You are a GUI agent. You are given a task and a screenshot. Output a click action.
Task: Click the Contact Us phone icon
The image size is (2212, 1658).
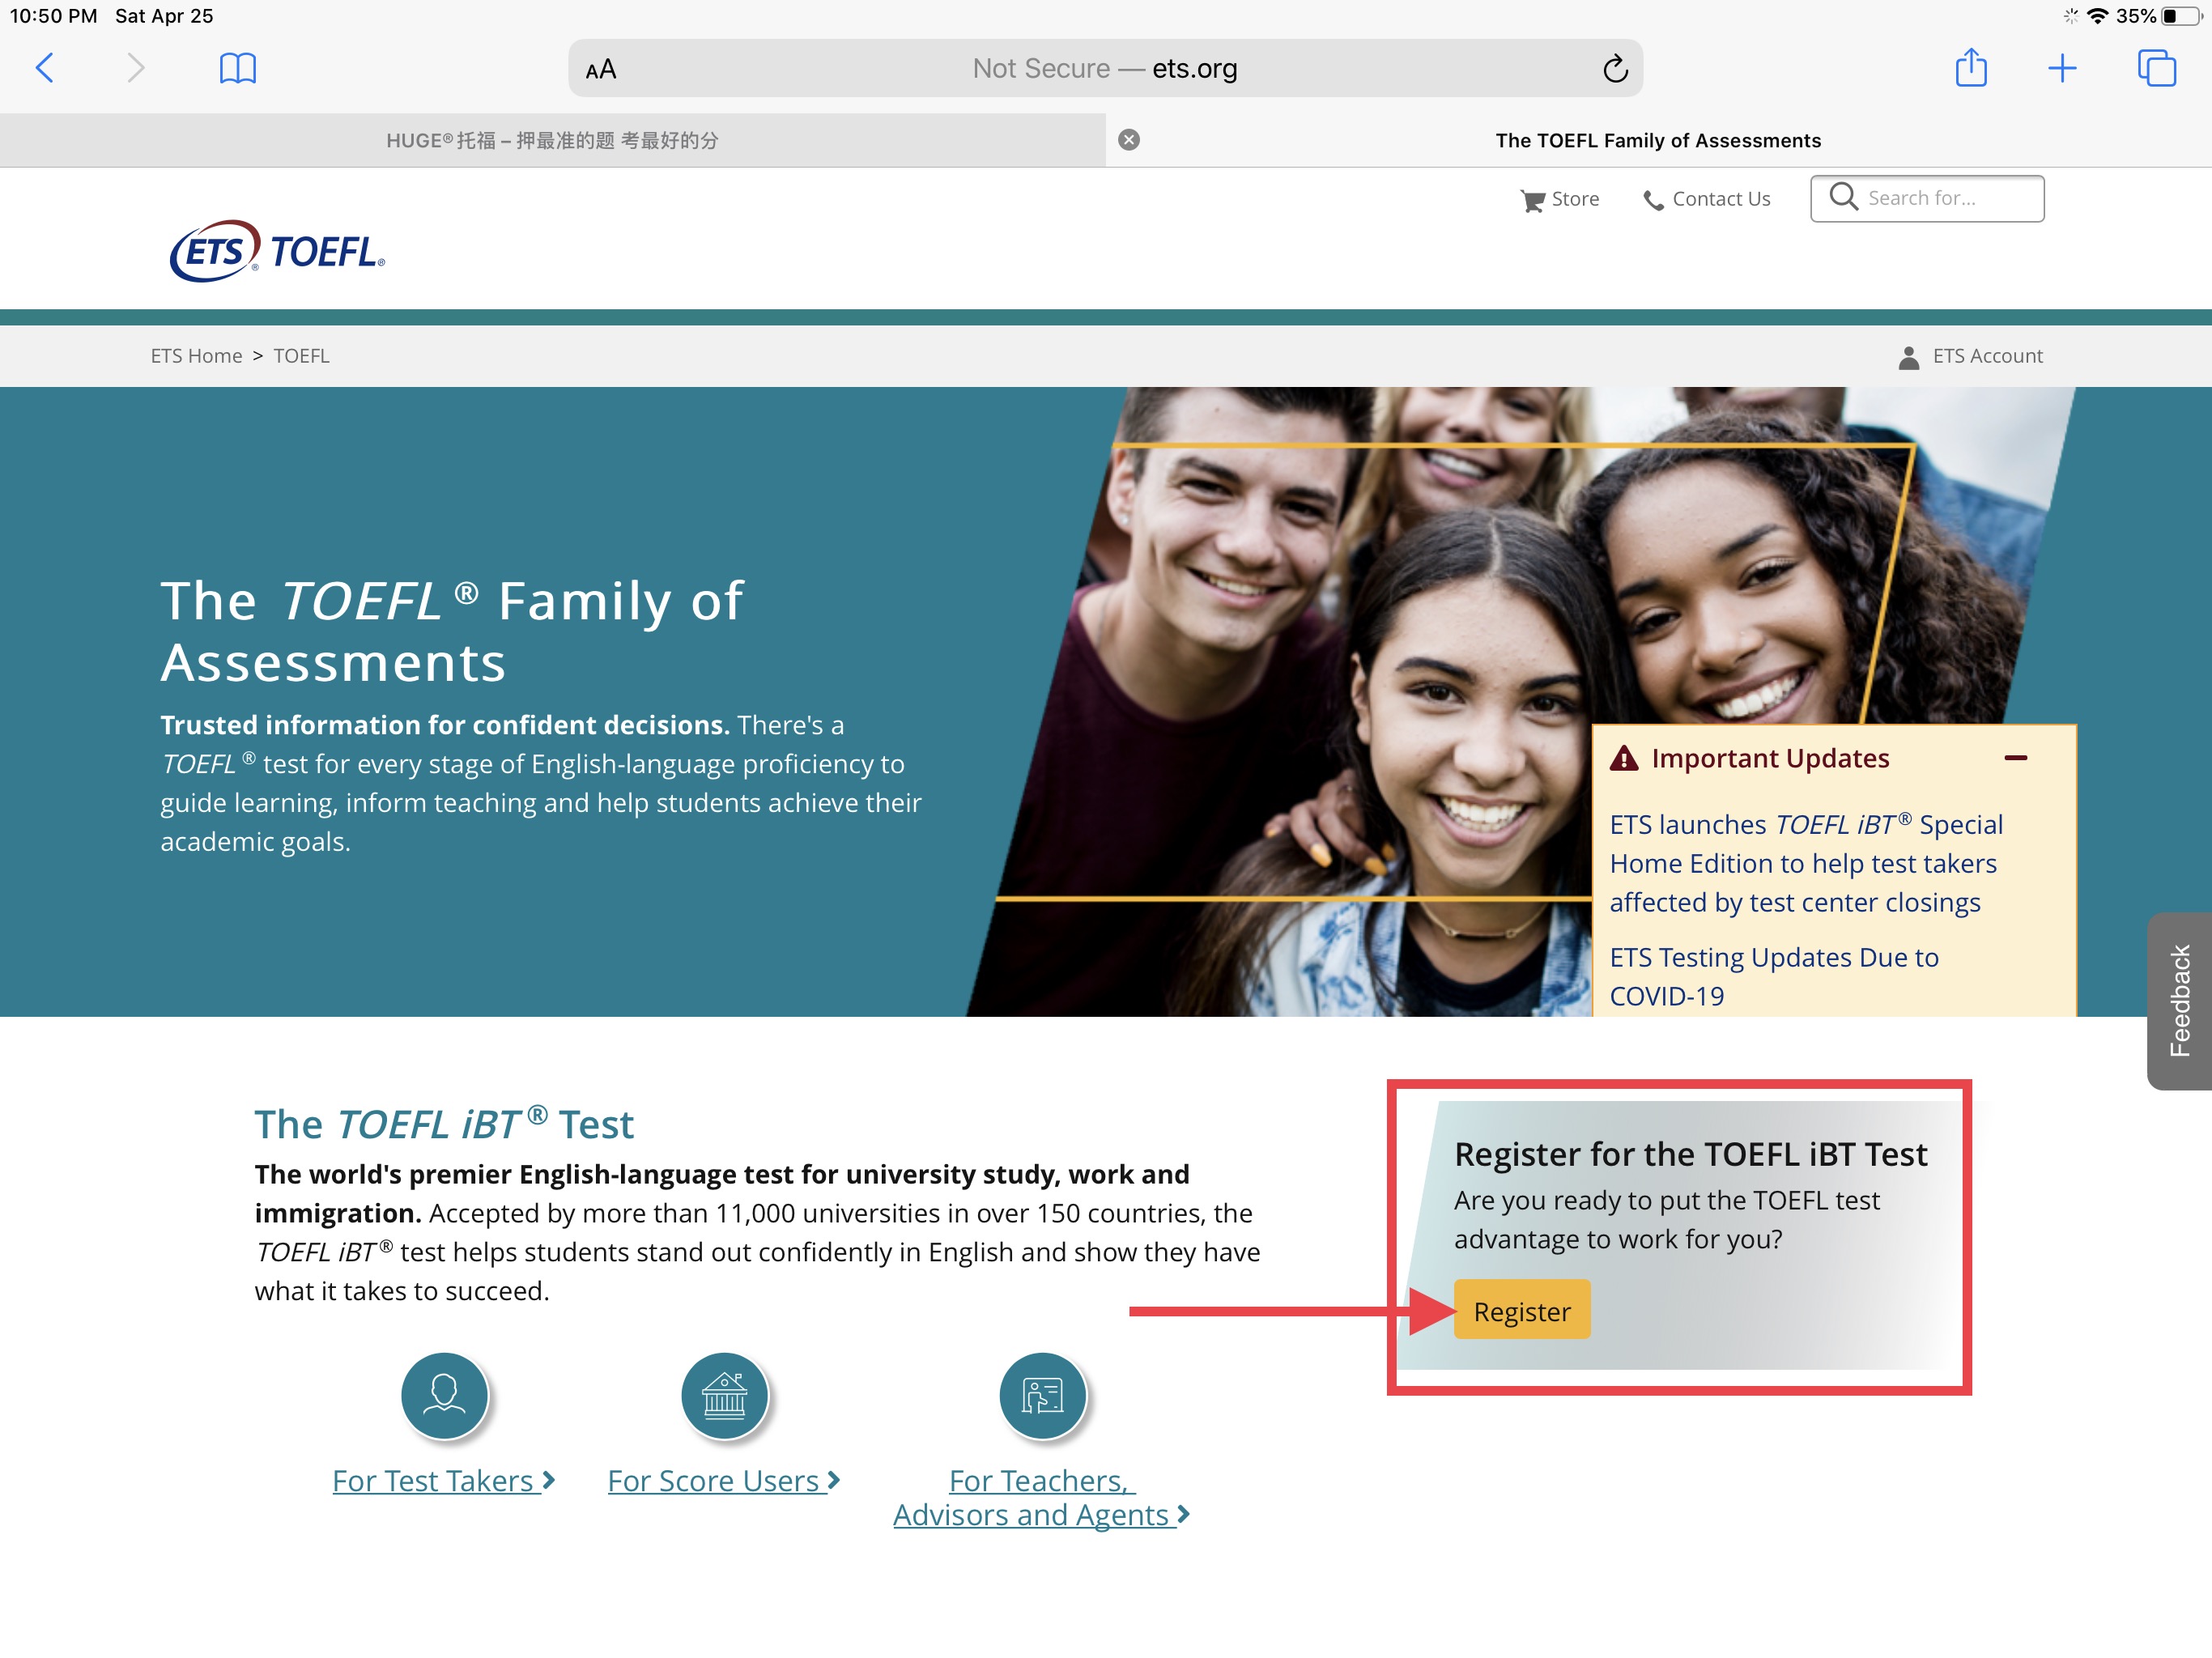1654,200
